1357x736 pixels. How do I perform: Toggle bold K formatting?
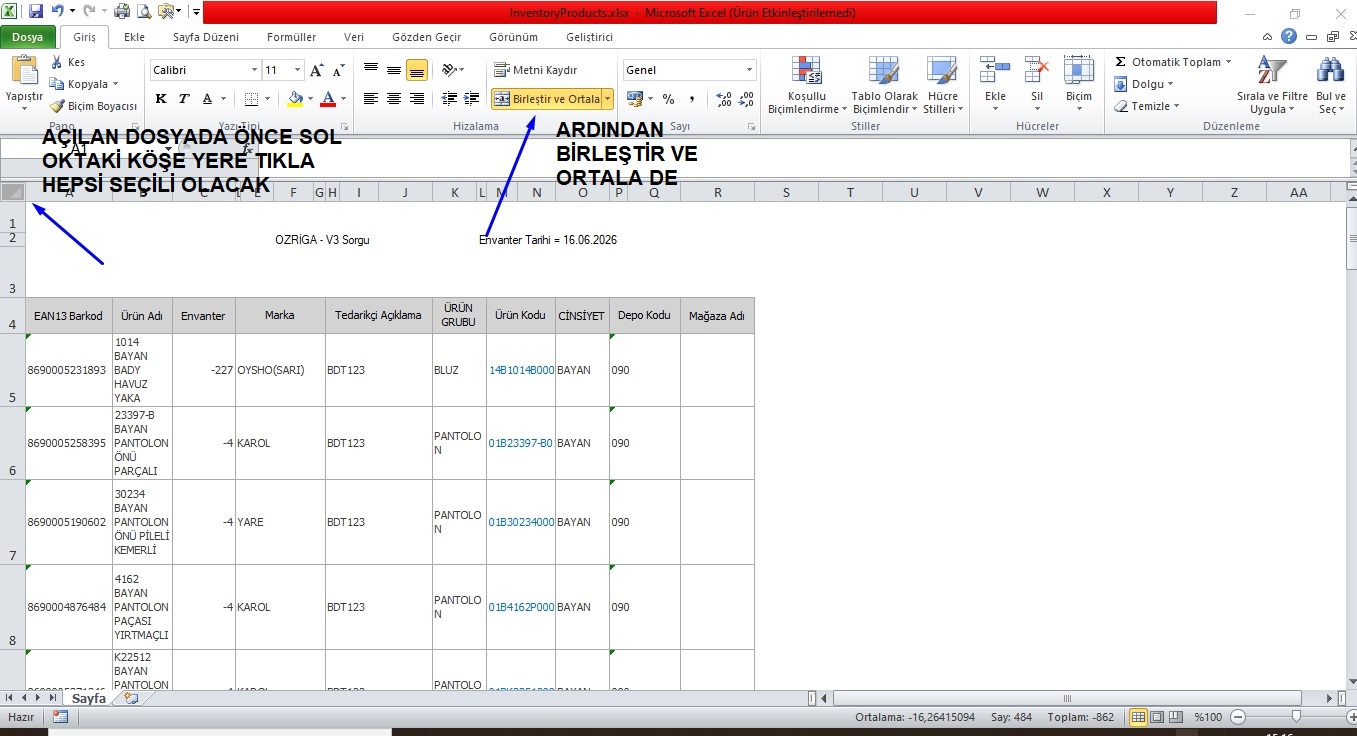click(161, 99)
